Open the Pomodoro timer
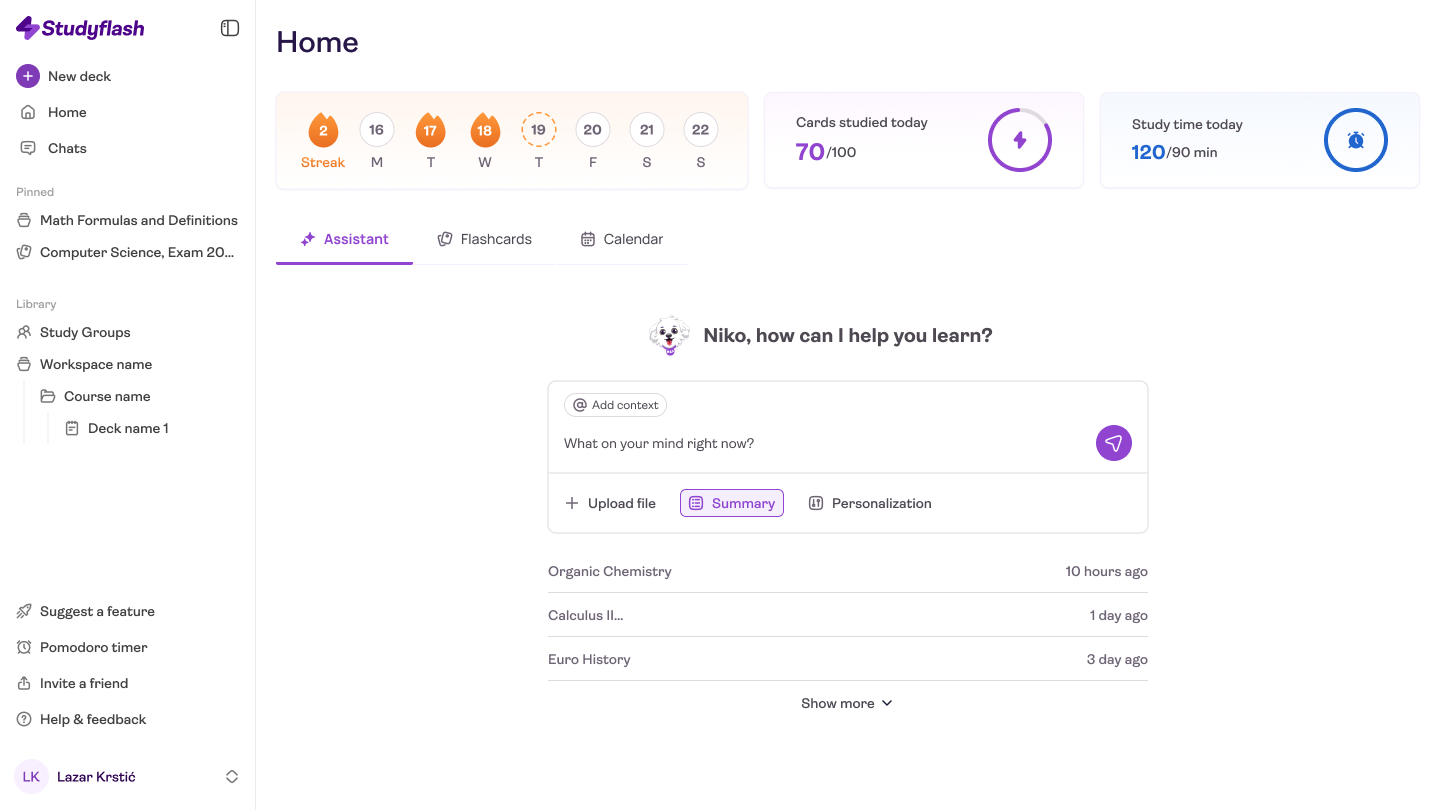This screenshot has height=810, width=1440. [x=93, y=647]
